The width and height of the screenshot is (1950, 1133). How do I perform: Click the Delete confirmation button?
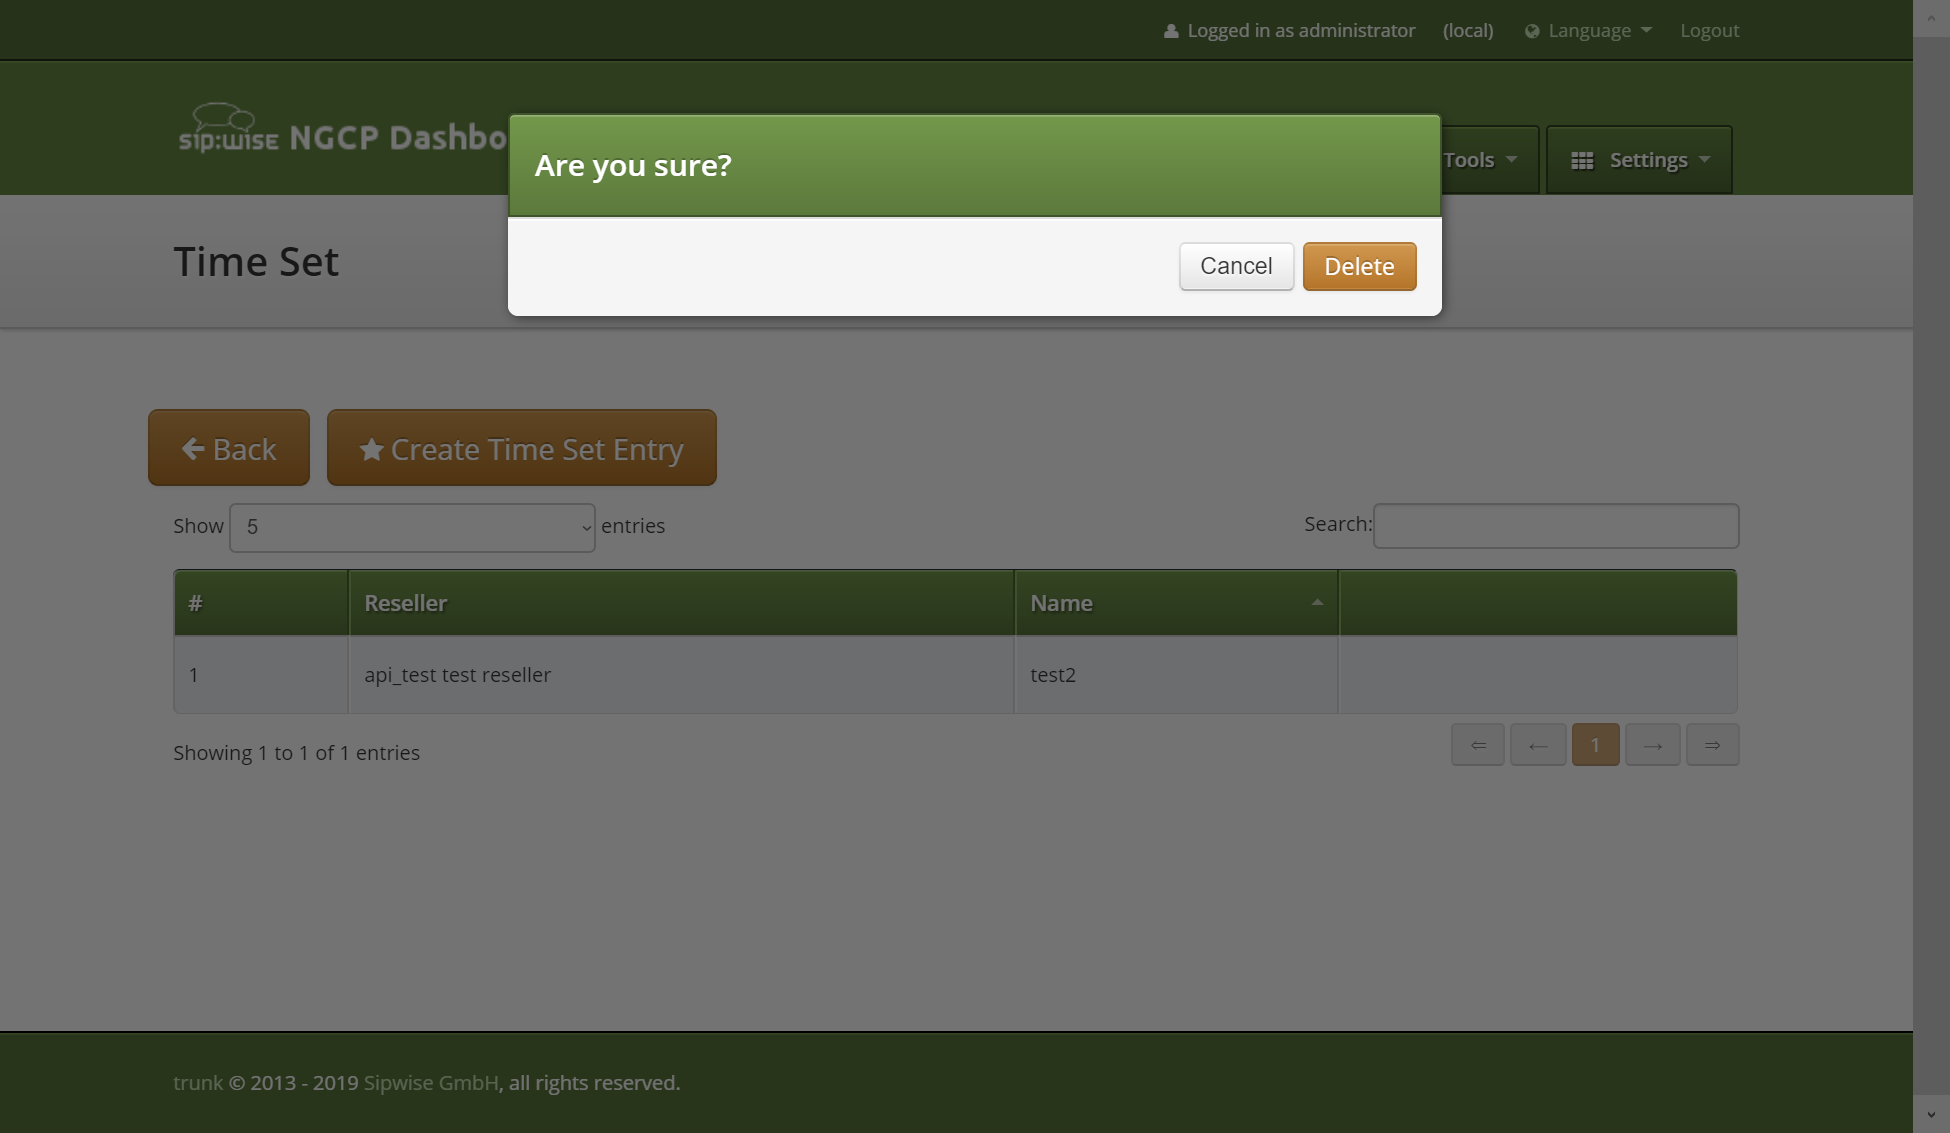coord(1359,266)
